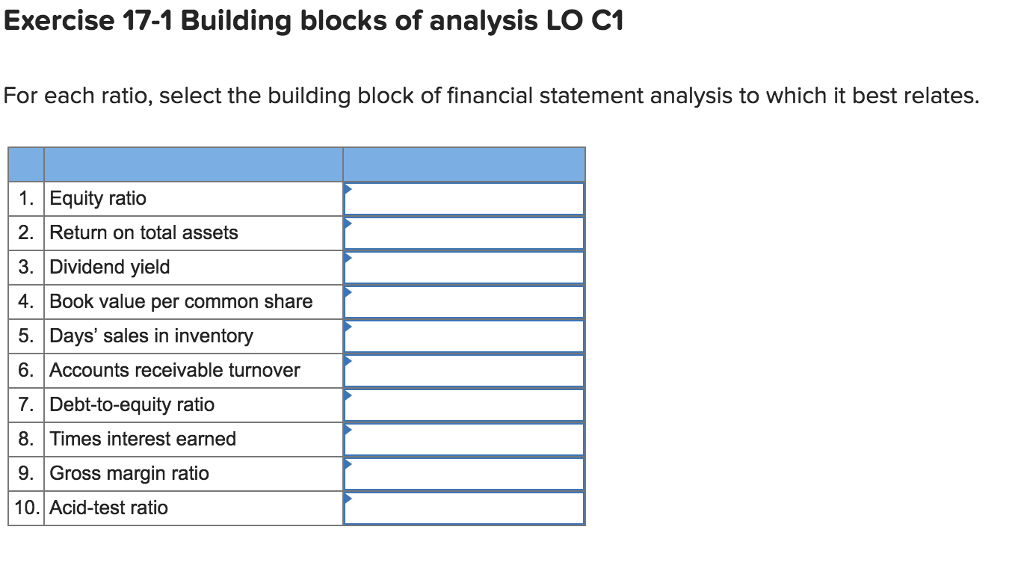This screenshot has width=1024, height=583.
Task: Open the answer dropdown for Equity ratio
Action: click(464, 198)
